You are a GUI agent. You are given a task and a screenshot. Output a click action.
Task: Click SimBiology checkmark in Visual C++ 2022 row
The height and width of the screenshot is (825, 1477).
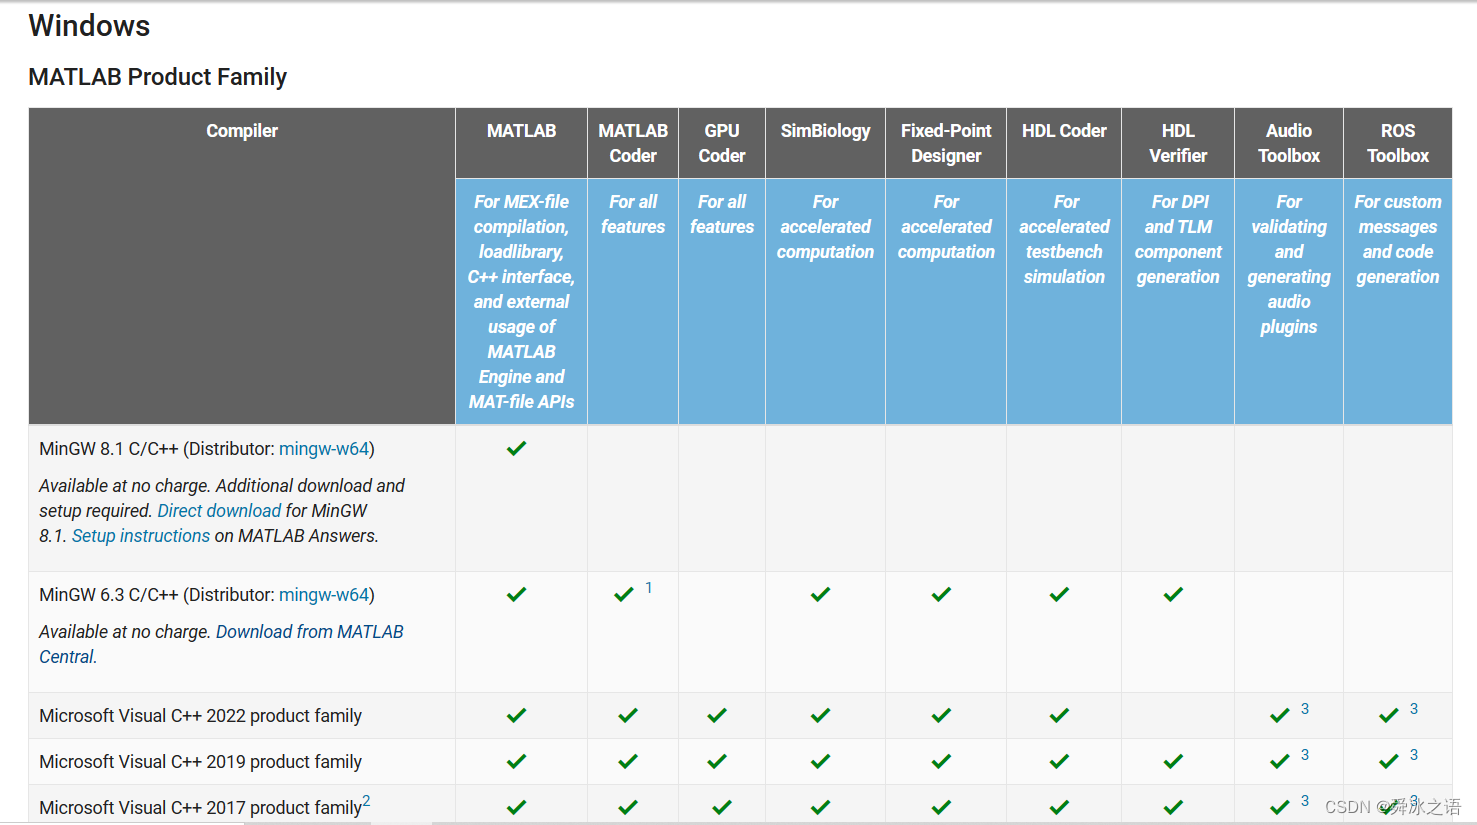(821, 715)
